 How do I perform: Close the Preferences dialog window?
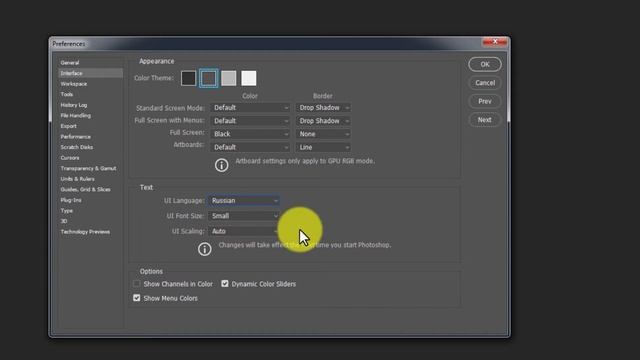pyautogui.click(x=495, y=42)
